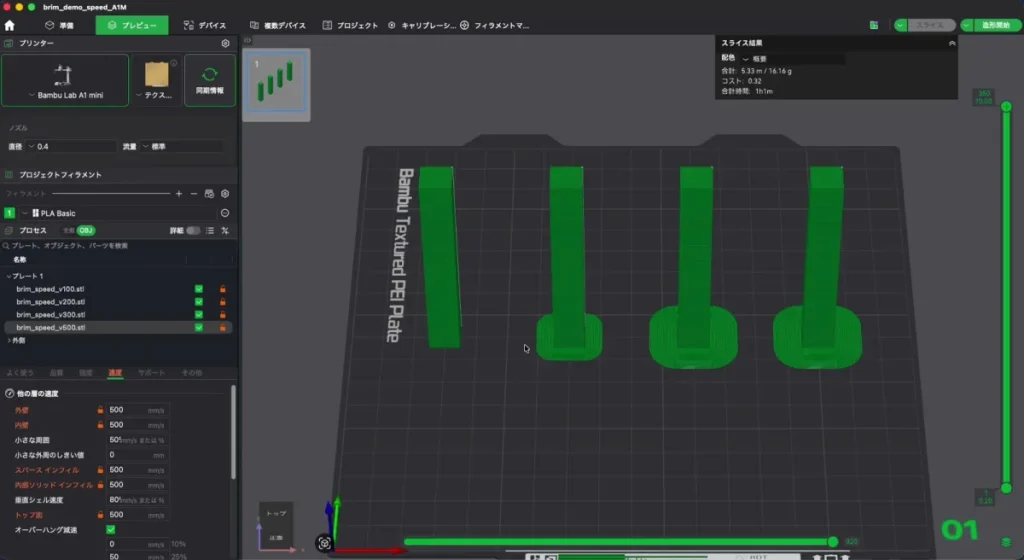The image size is (1024, 560).
Task: Click the 同期情報 sync icon button
Action: (x=210, y=80)
